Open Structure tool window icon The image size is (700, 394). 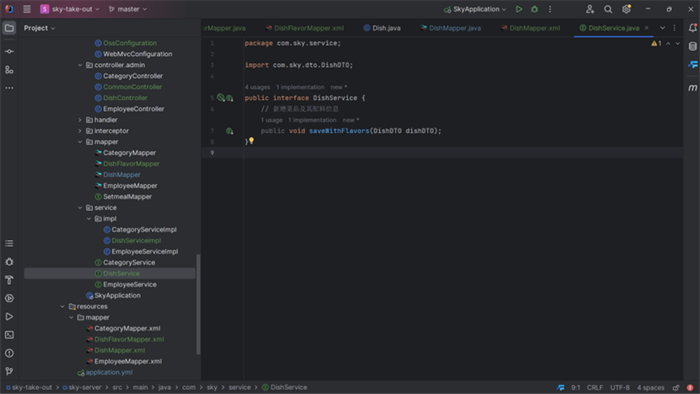click(x=9, y=70)
